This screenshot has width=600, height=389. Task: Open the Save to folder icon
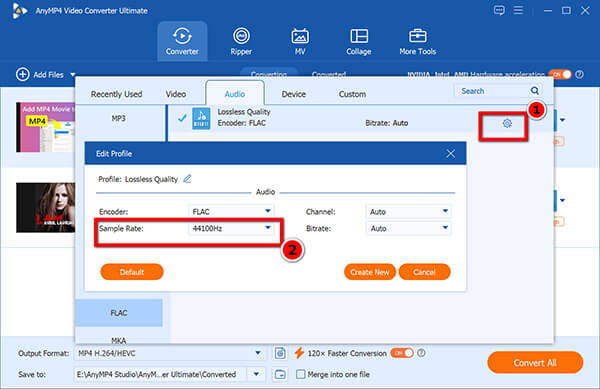[x=280, y=374]
